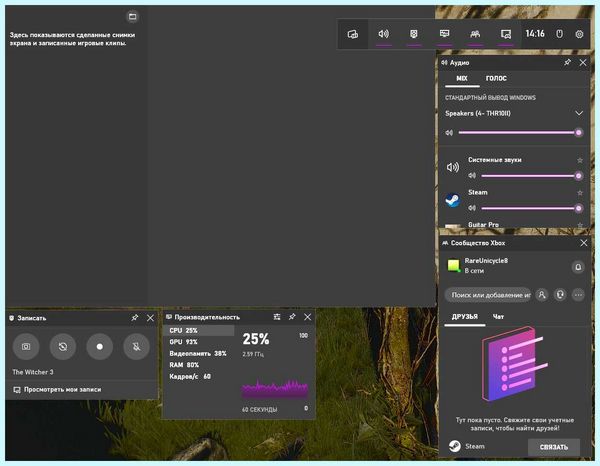
Task: Close the Производительность widget
Action: coord(308,317)
